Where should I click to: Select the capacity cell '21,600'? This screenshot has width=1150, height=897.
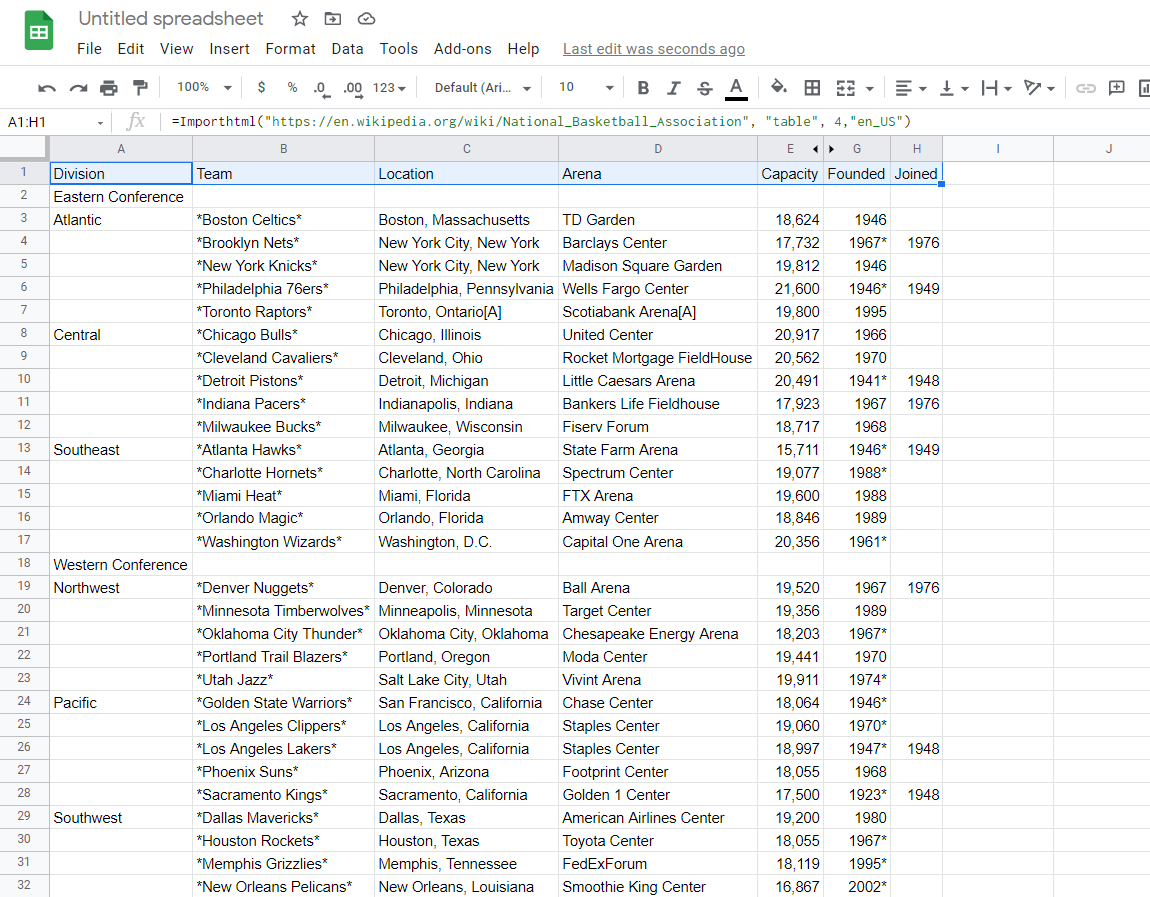pyautogui.click(x=791, y=288)
